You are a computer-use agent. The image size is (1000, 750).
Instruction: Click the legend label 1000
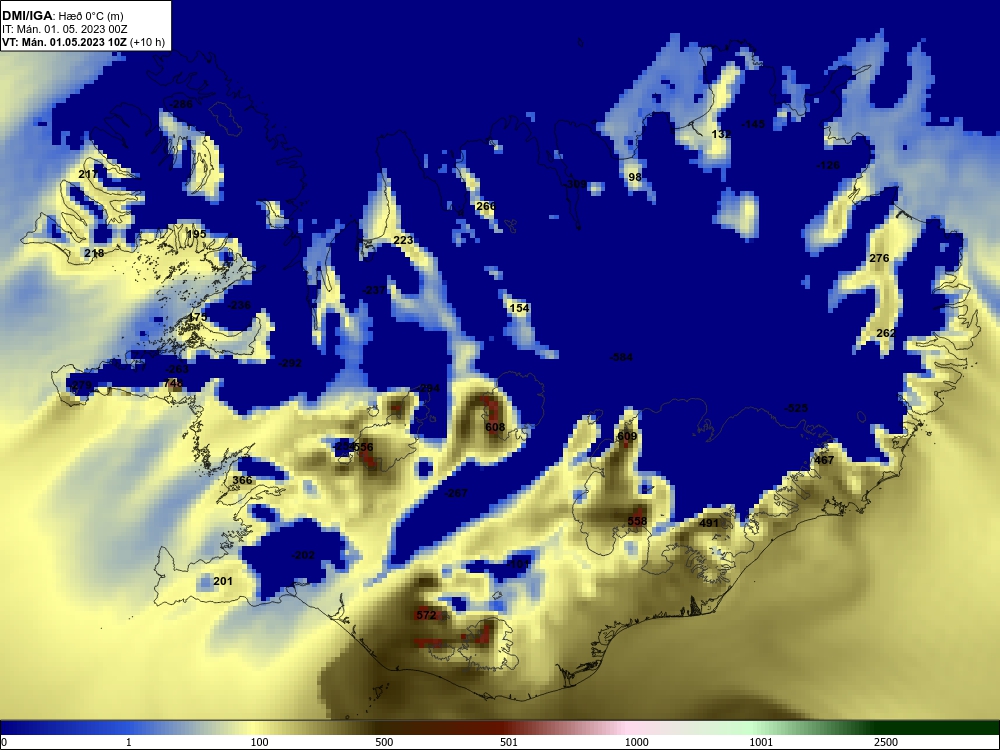coord(636,742)
